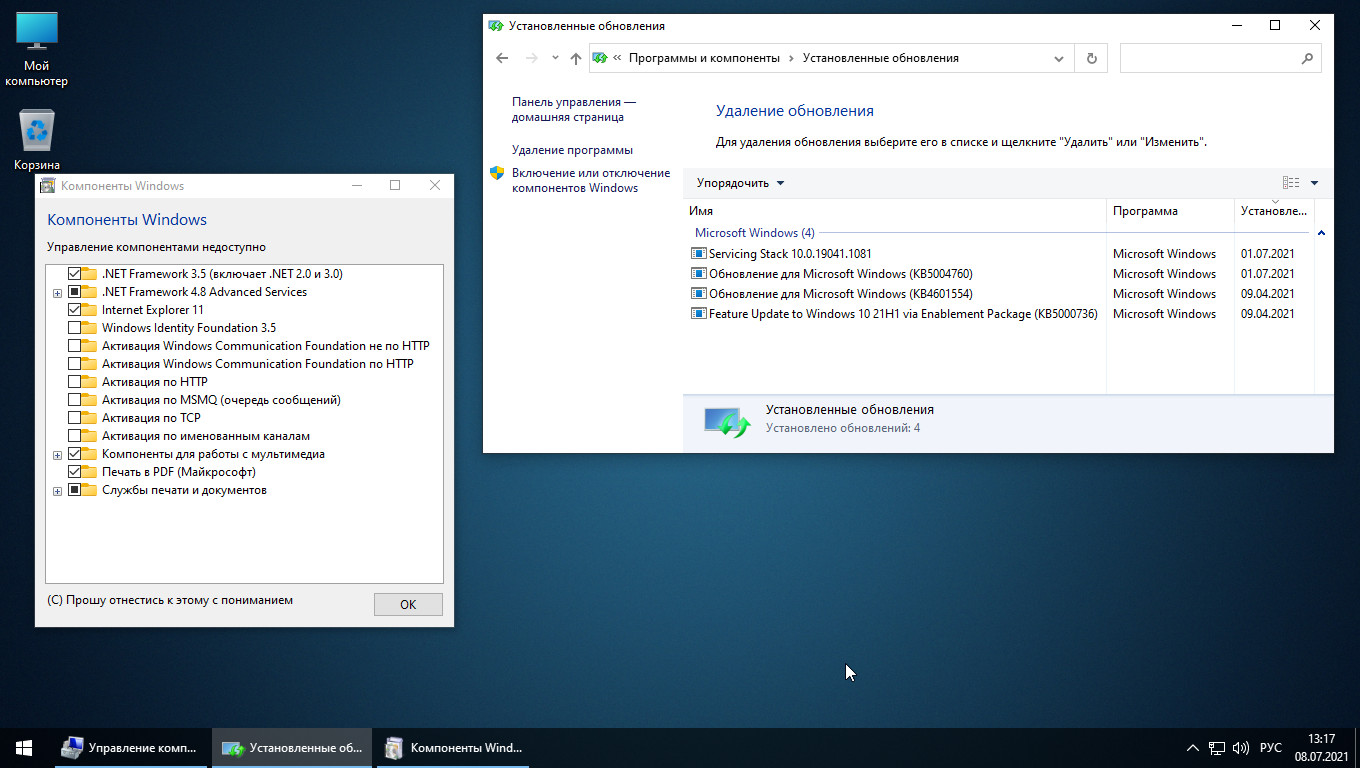
Task: Open the Упорядочить dropdown menu
Action: [x=740, y=183]
